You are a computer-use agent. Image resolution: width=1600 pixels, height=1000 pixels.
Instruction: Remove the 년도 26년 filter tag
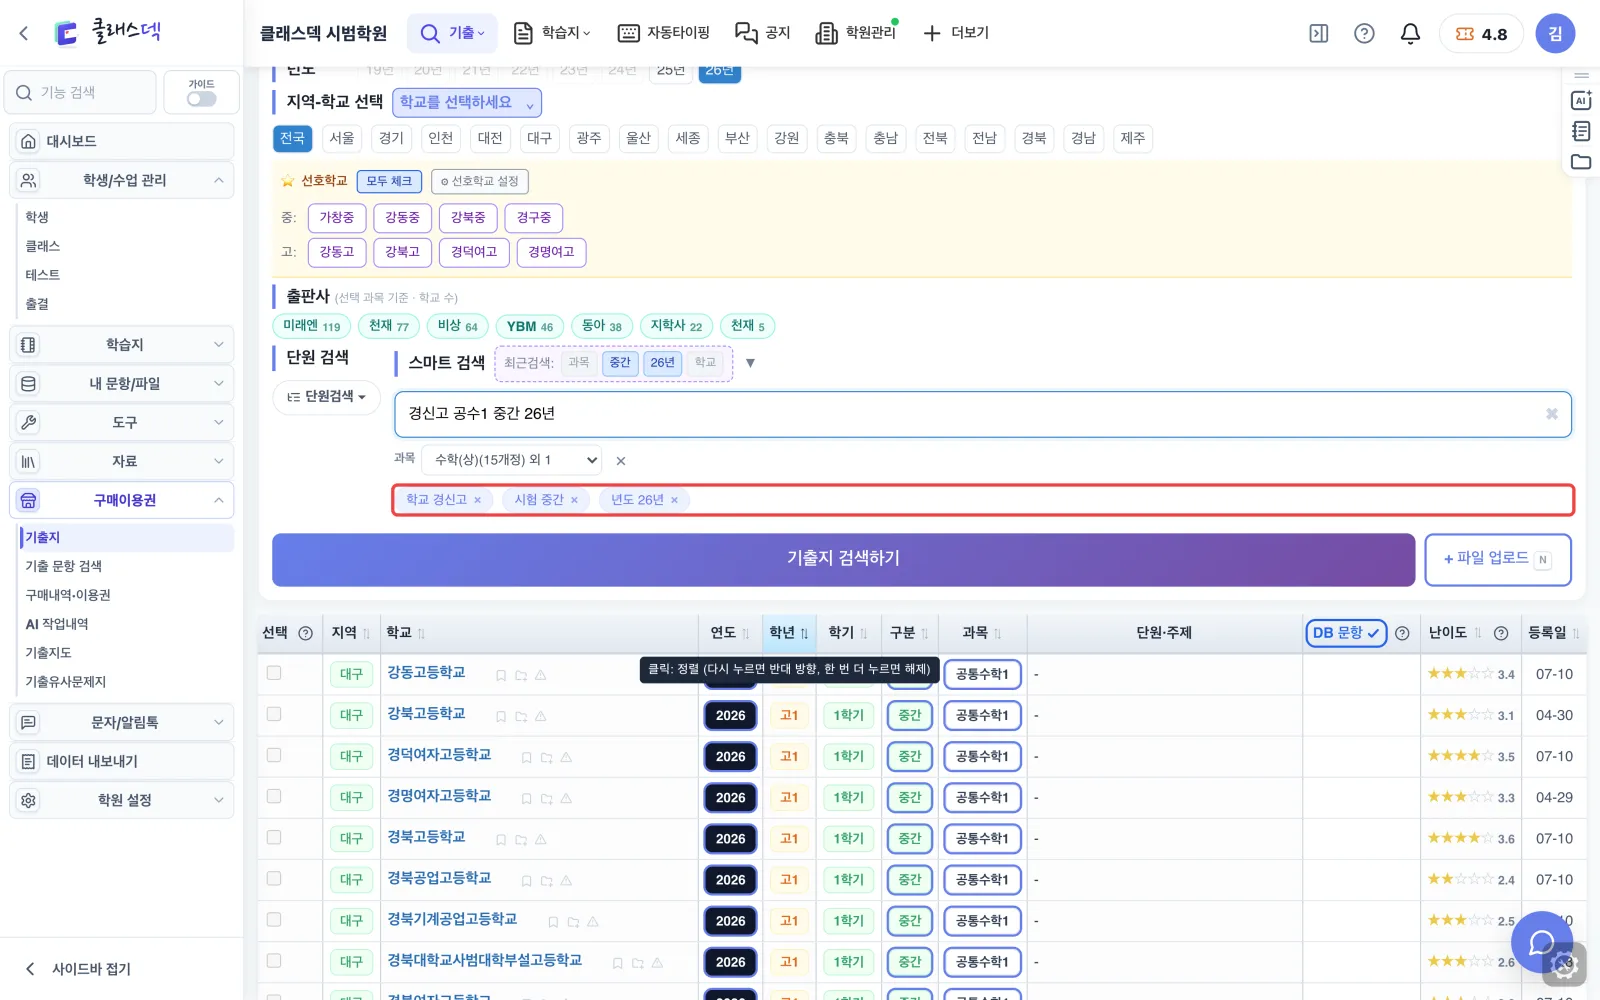[x=674, y=500]
